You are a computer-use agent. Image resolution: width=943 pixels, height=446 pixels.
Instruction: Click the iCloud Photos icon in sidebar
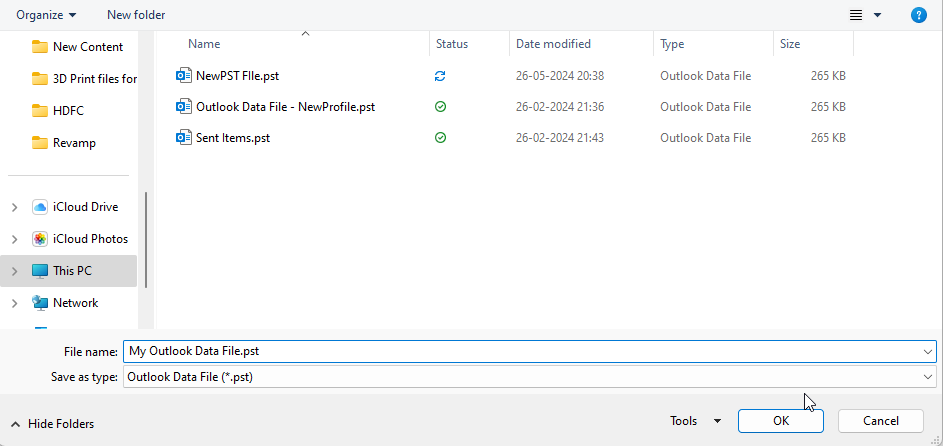[40, 239]
